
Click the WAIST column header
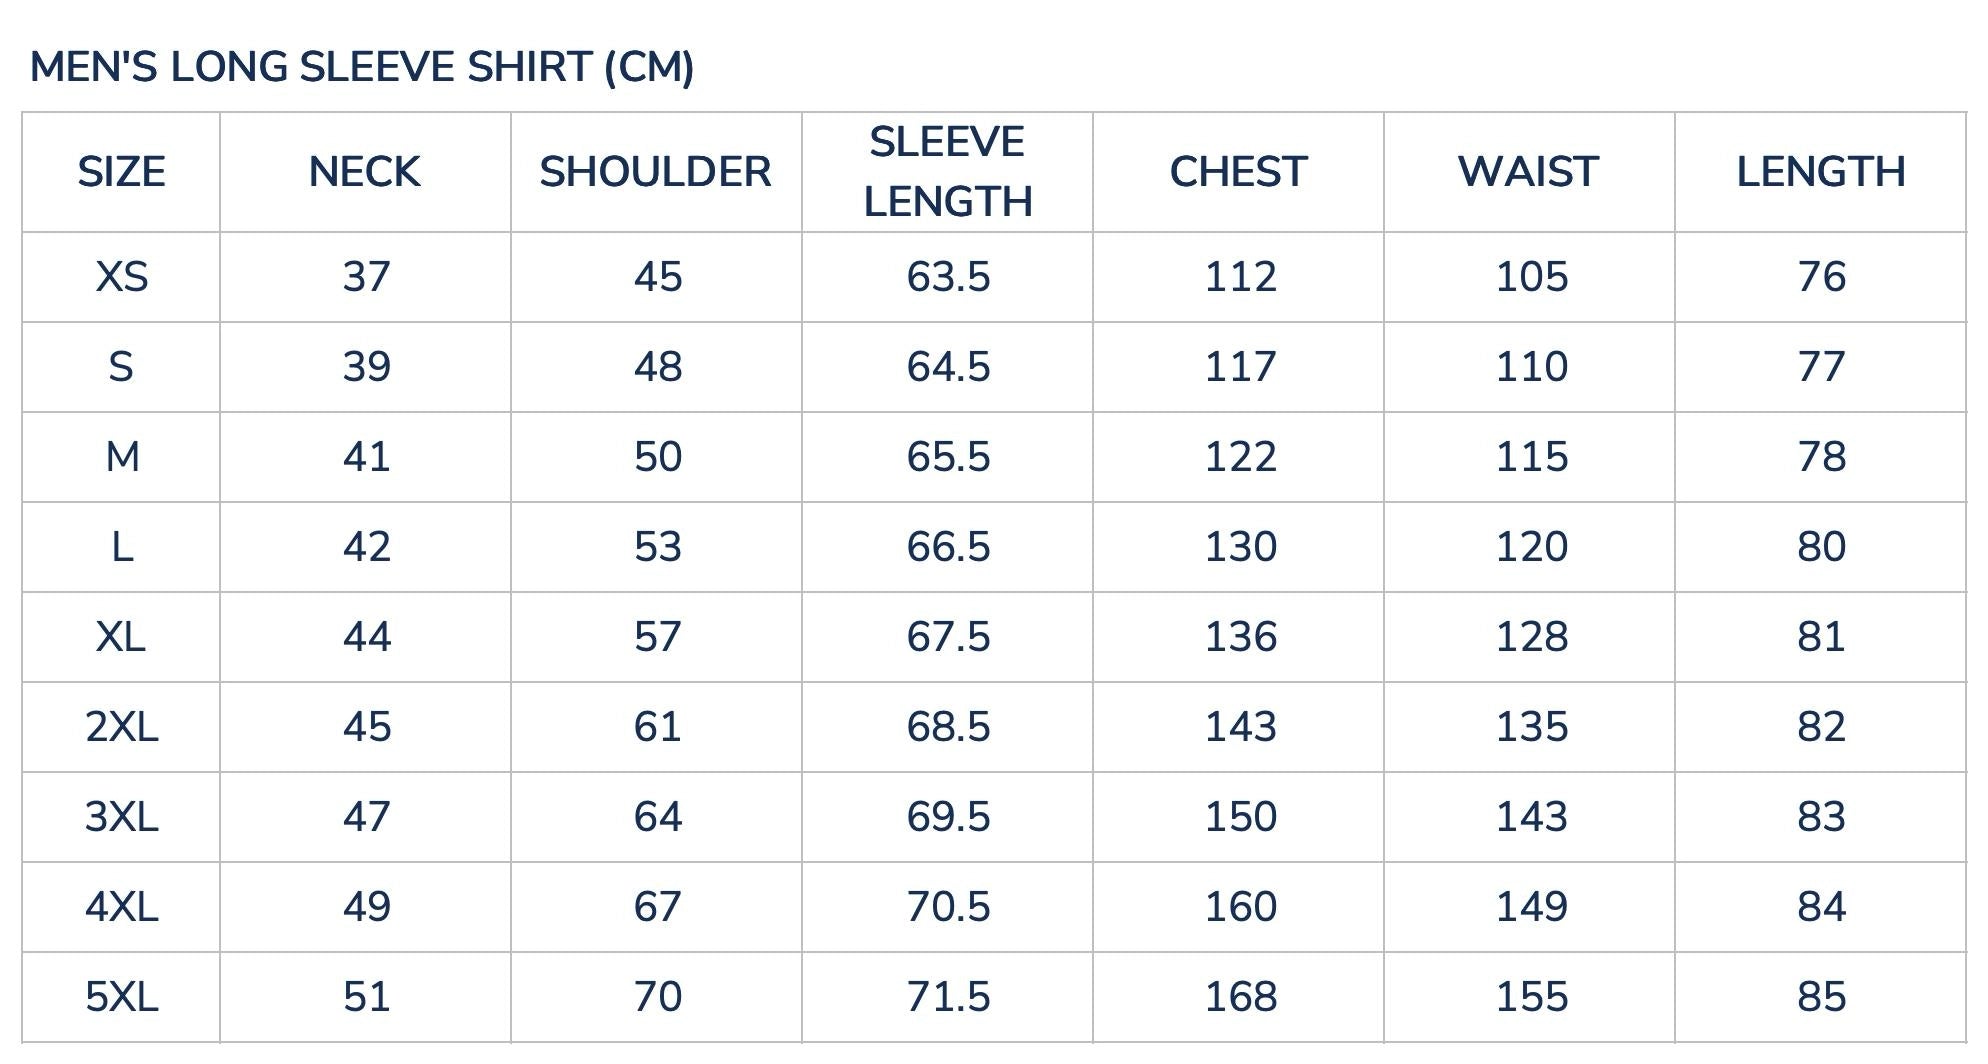1529,172
